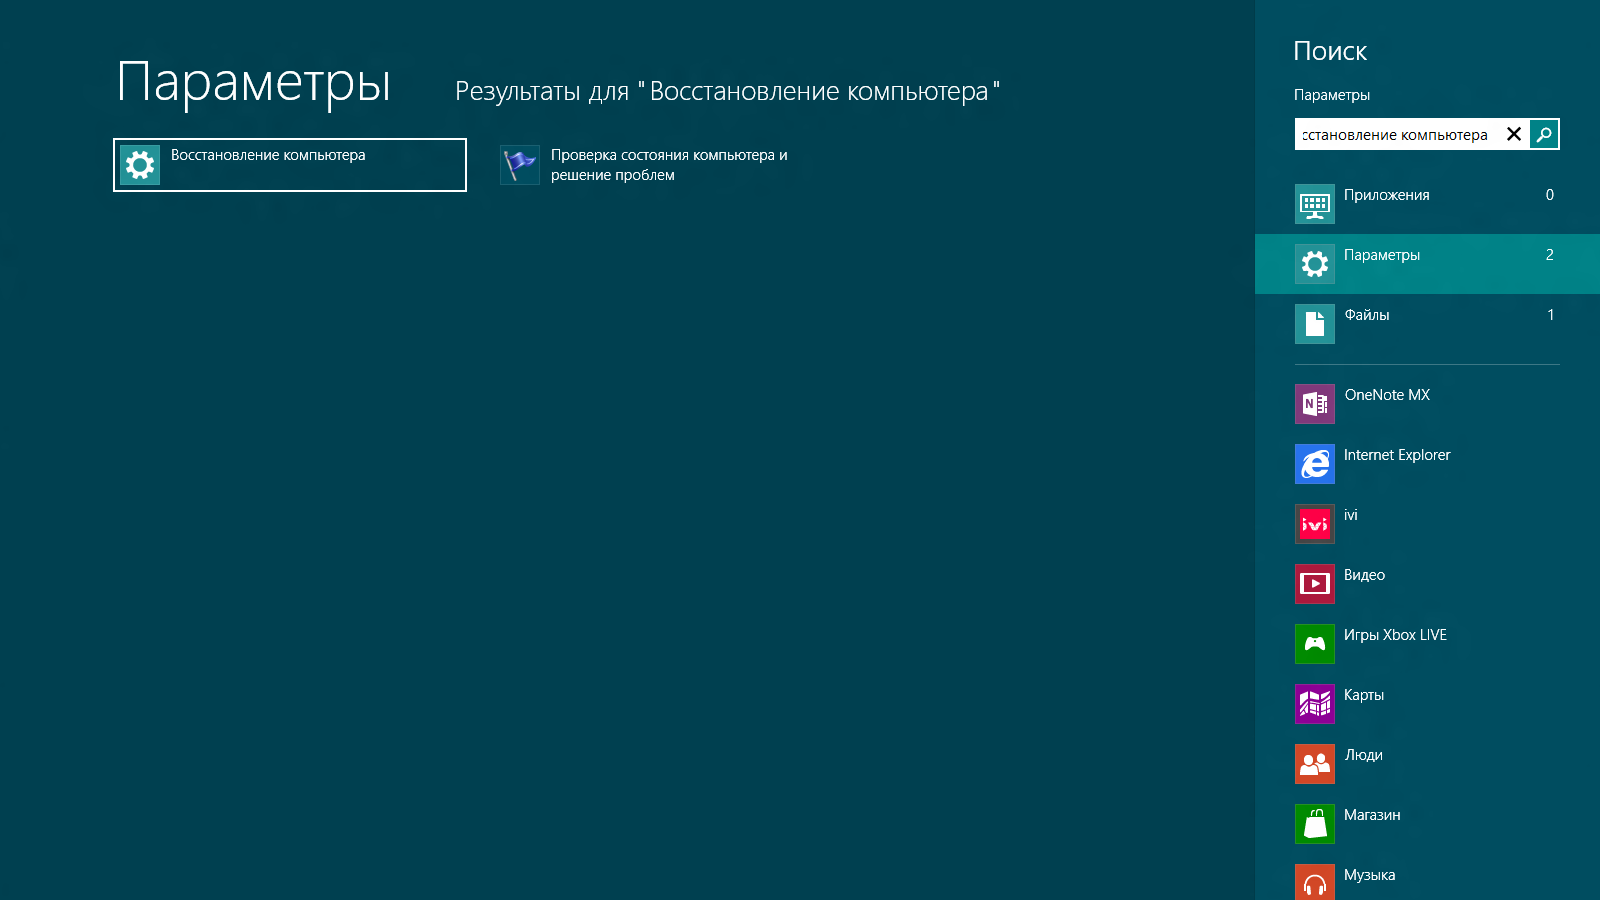
Task: Select the Музыка headphones icon
Action: (x=1315, y=882)
